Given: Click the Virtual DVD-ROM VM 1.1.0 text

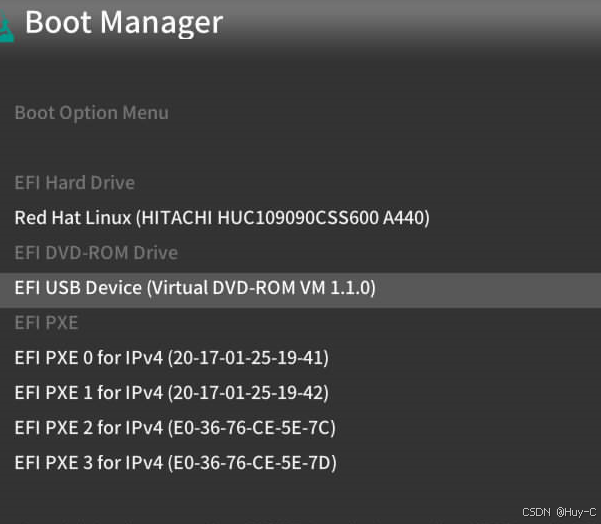Looking at the screenshot, I should [x=262, y=288].
